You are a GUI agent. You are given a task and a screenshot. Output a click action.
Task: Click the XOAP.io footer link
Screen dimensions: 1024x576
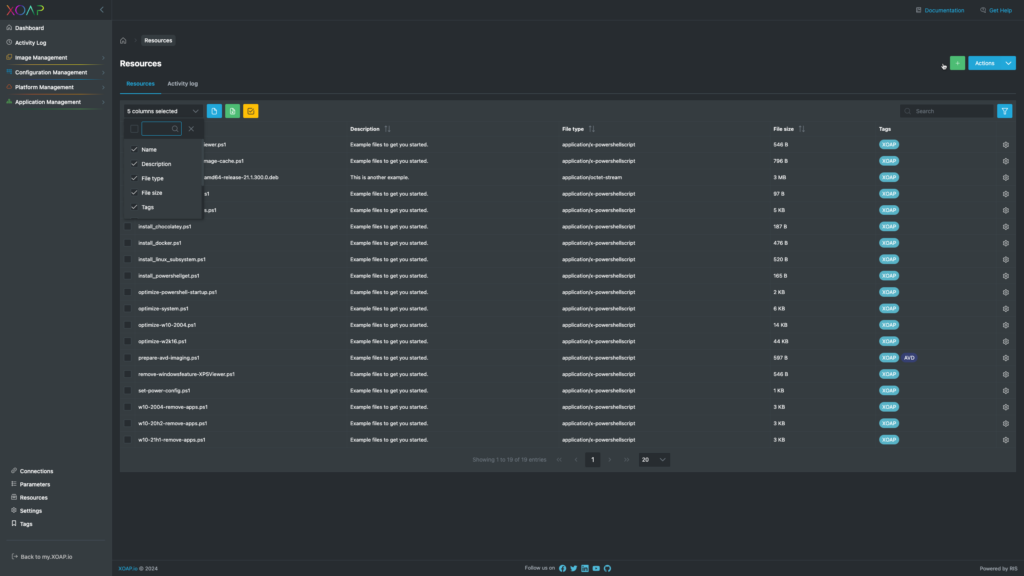128,568
